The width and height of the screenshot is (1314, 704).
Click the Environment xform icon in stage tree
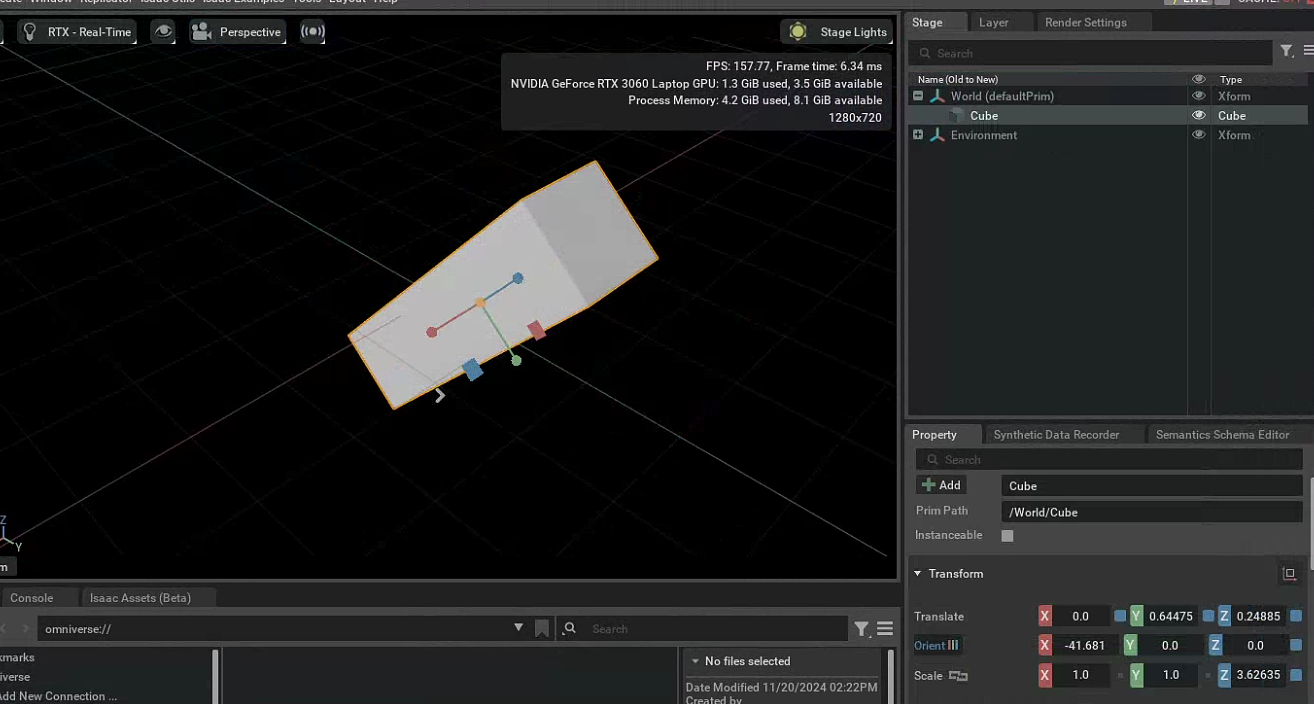point(937,135)
